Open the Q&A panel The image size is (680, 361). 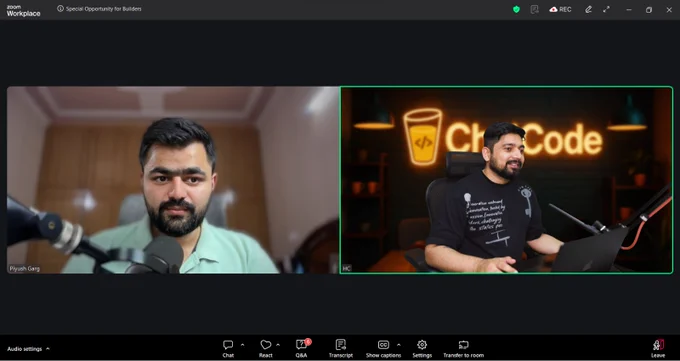tap(301, 349)
